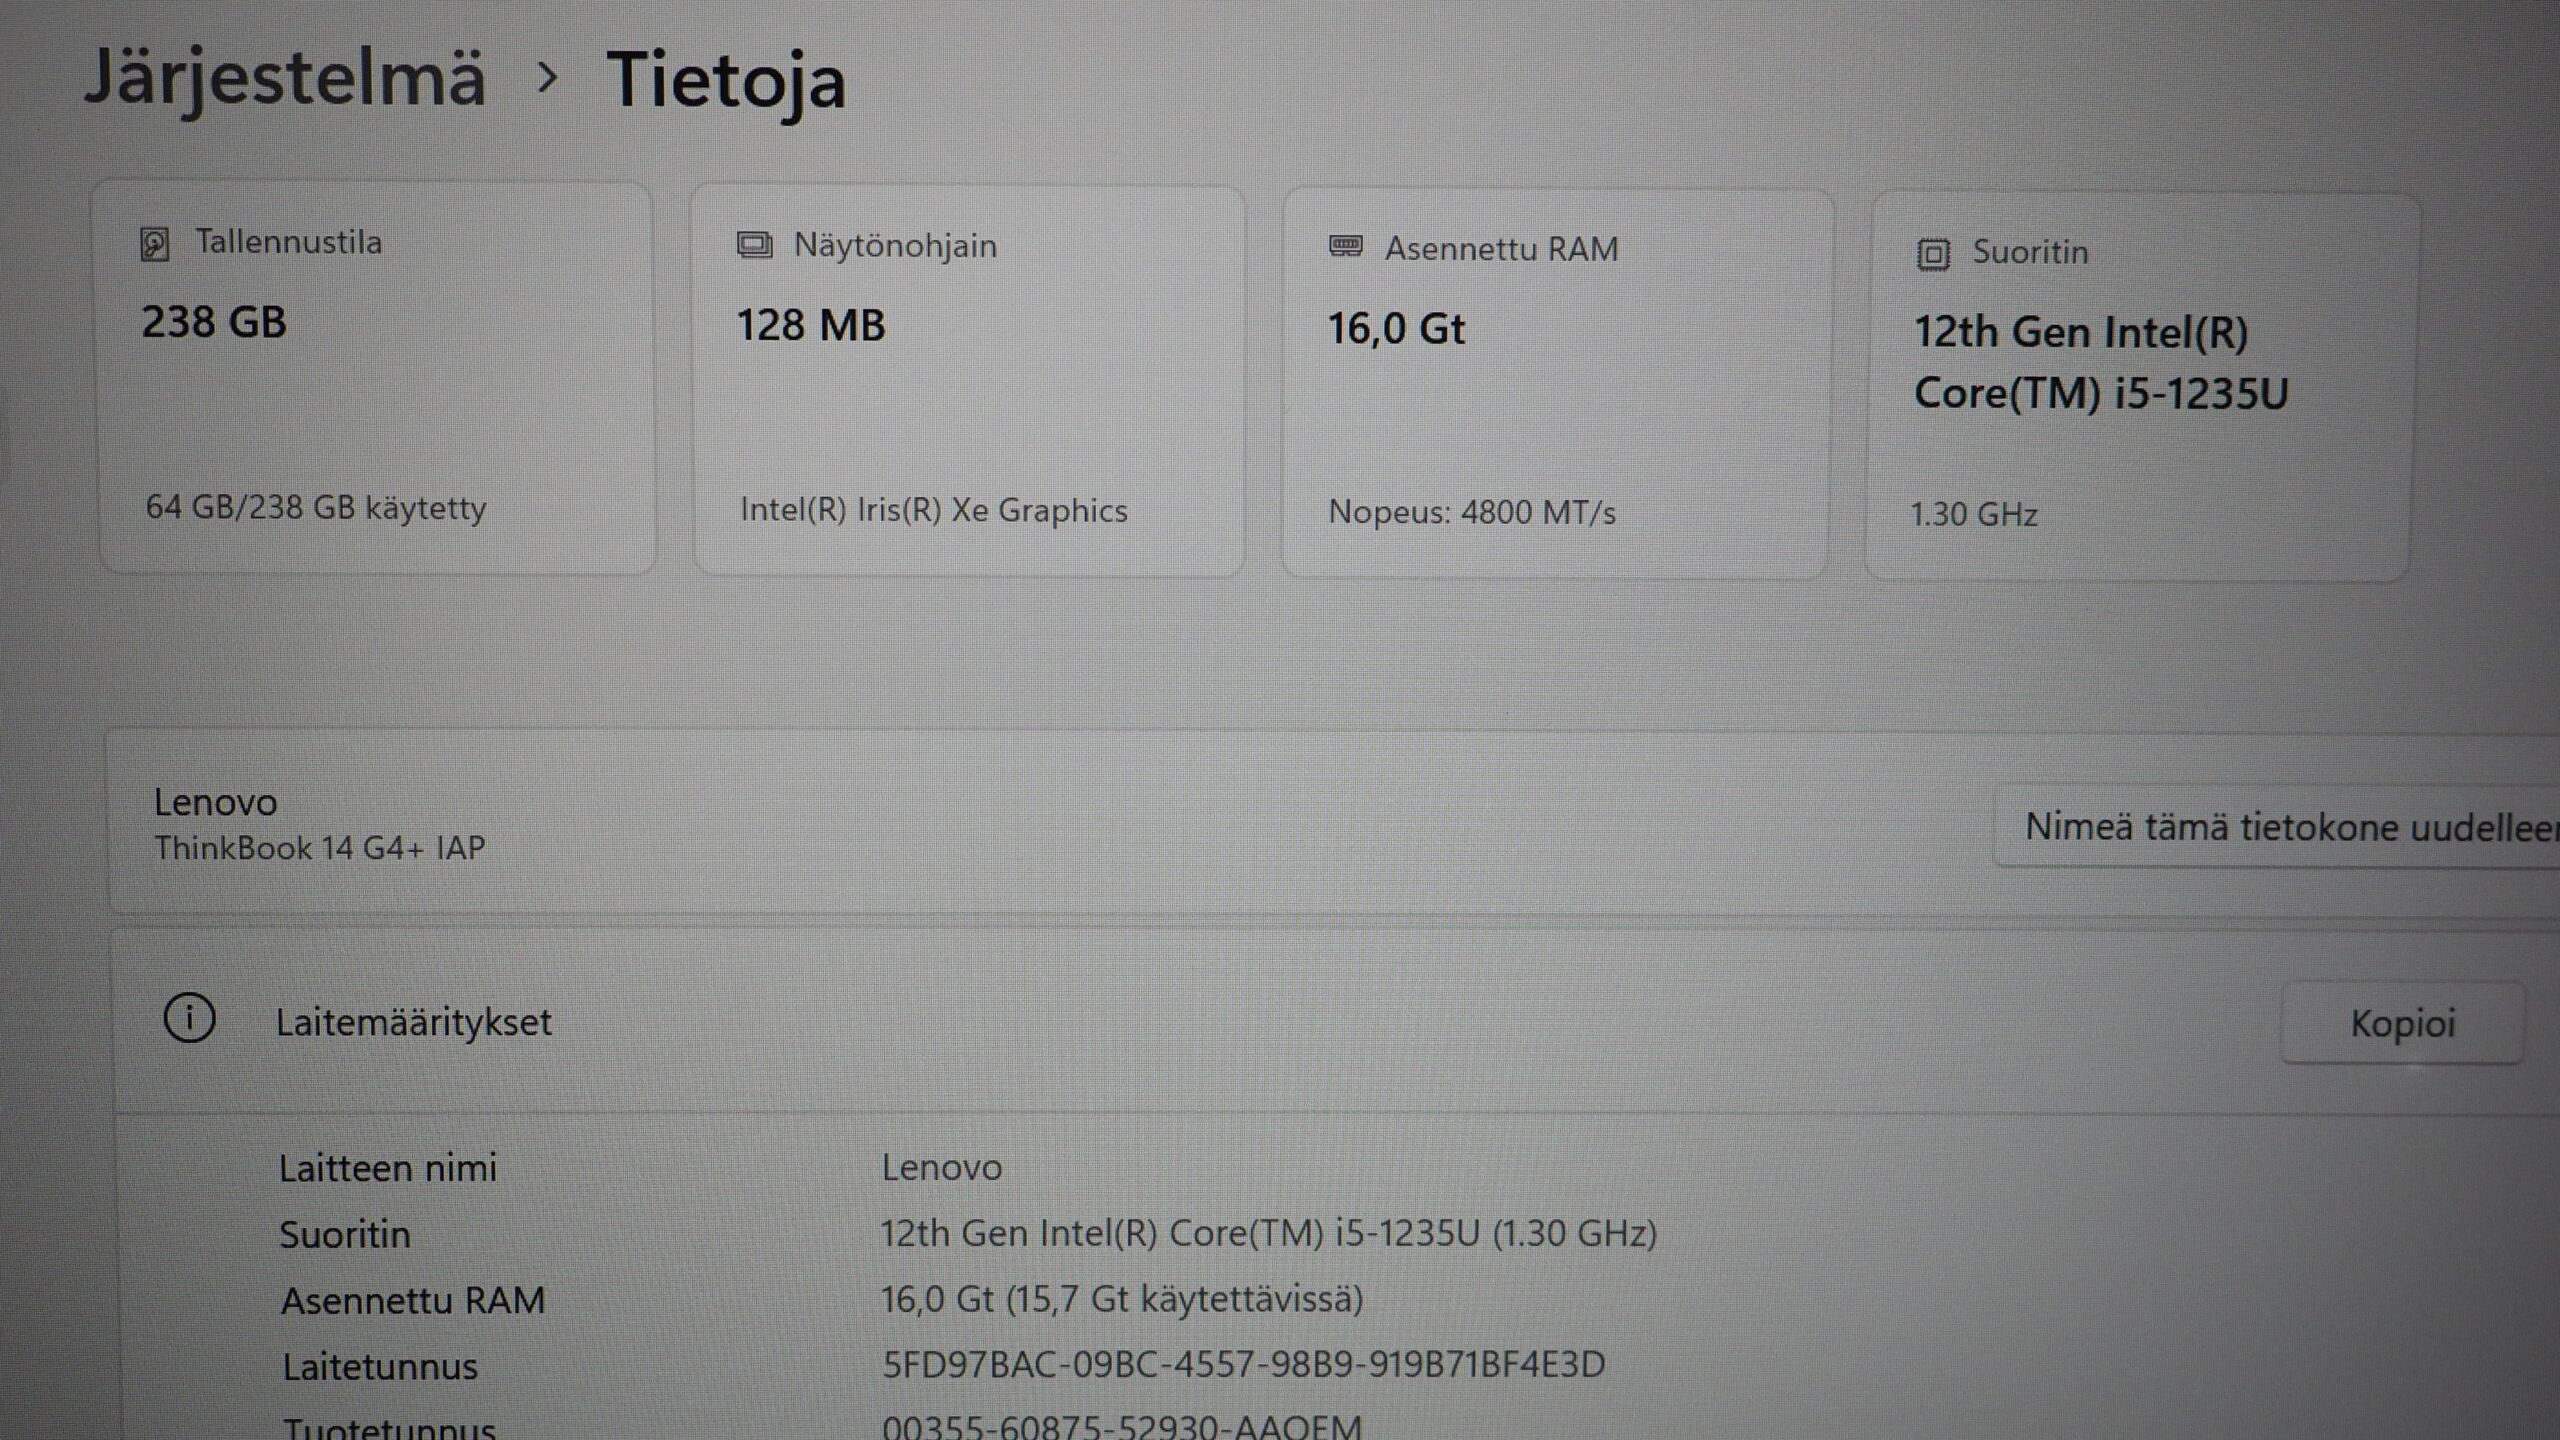Click the 1.30 GHz text in the Suoritin card

pyautogui.click(x=1973, y=514)
